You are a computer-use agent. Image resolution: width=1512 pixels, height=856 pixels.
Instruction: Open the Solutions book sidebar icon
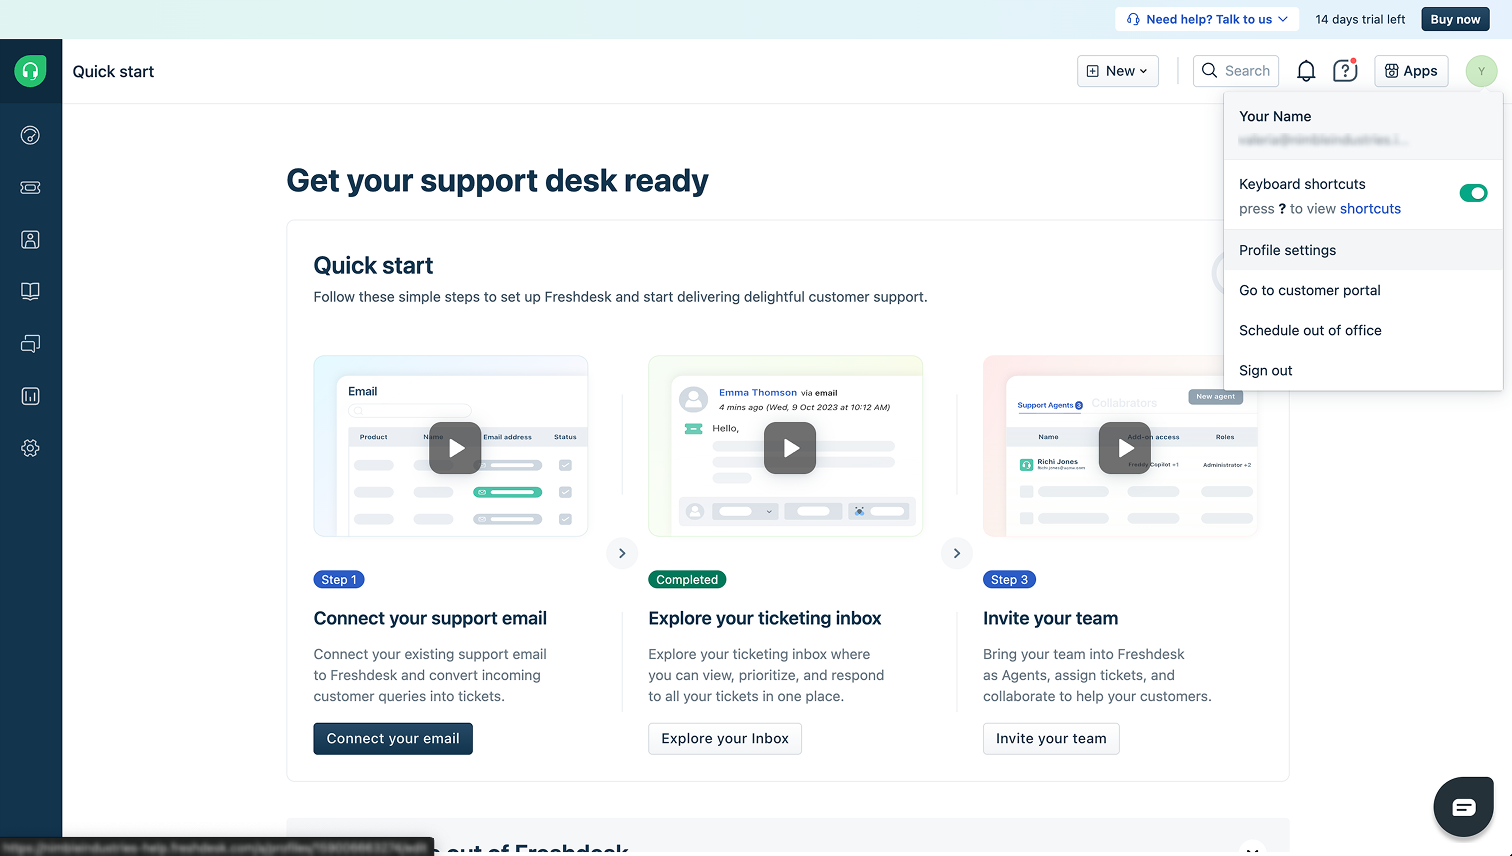30,291
